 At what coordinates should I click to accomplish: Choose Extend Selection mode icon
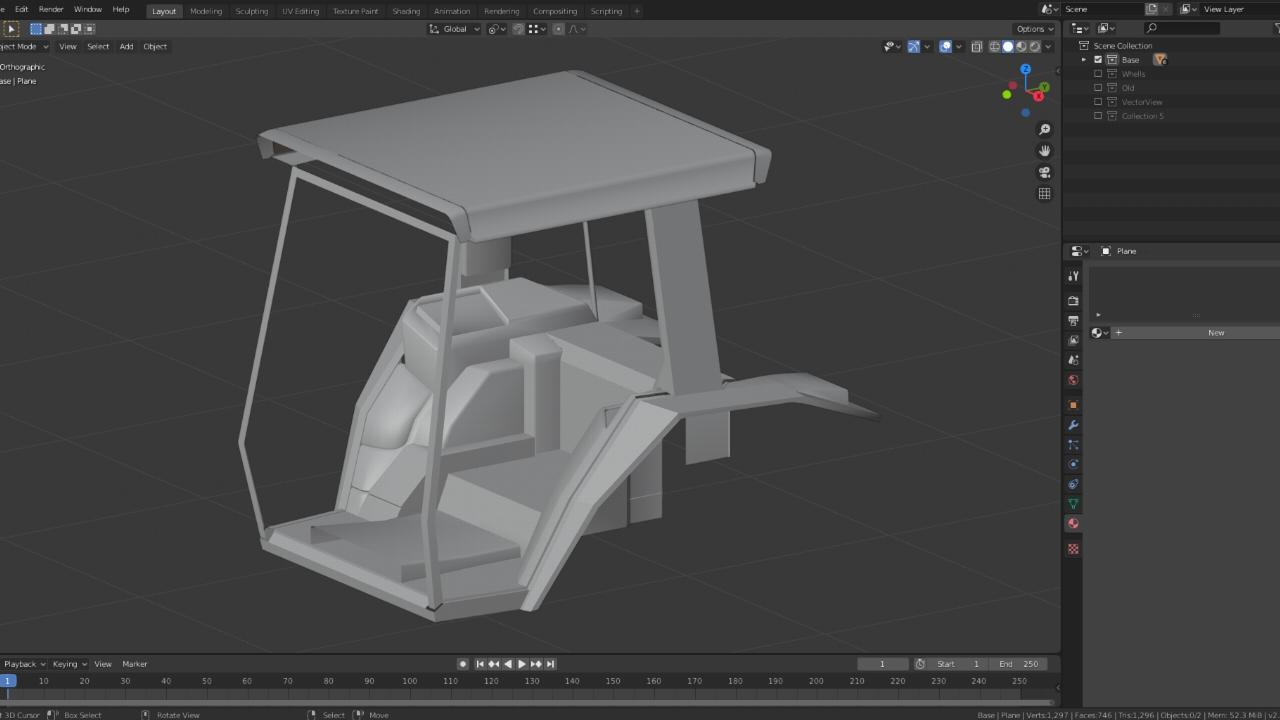pos(49,29)
